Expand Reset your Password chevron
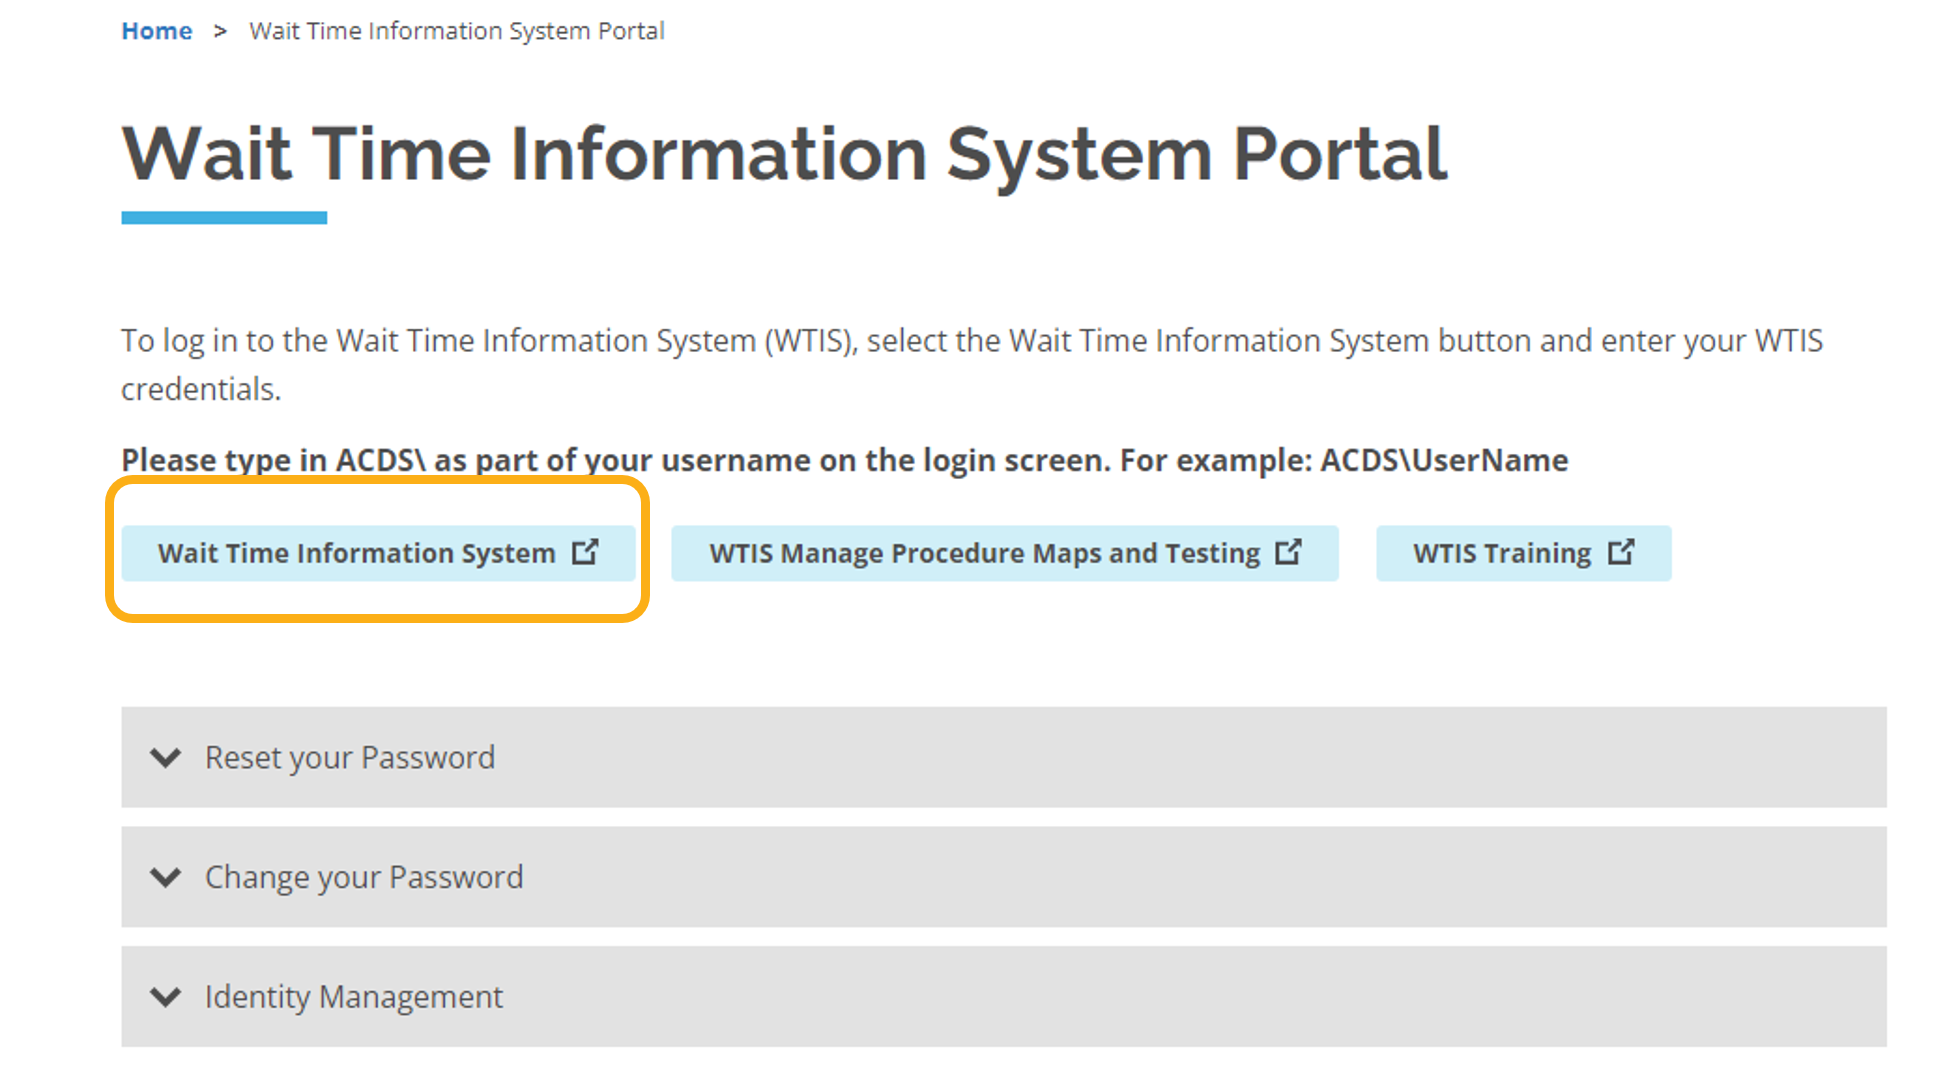 (165, 757)
